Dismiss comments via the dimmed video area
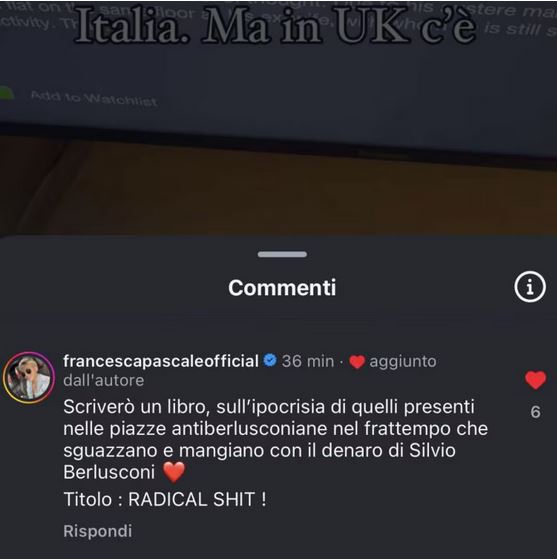557x559 pixels. tap(278, 143)
